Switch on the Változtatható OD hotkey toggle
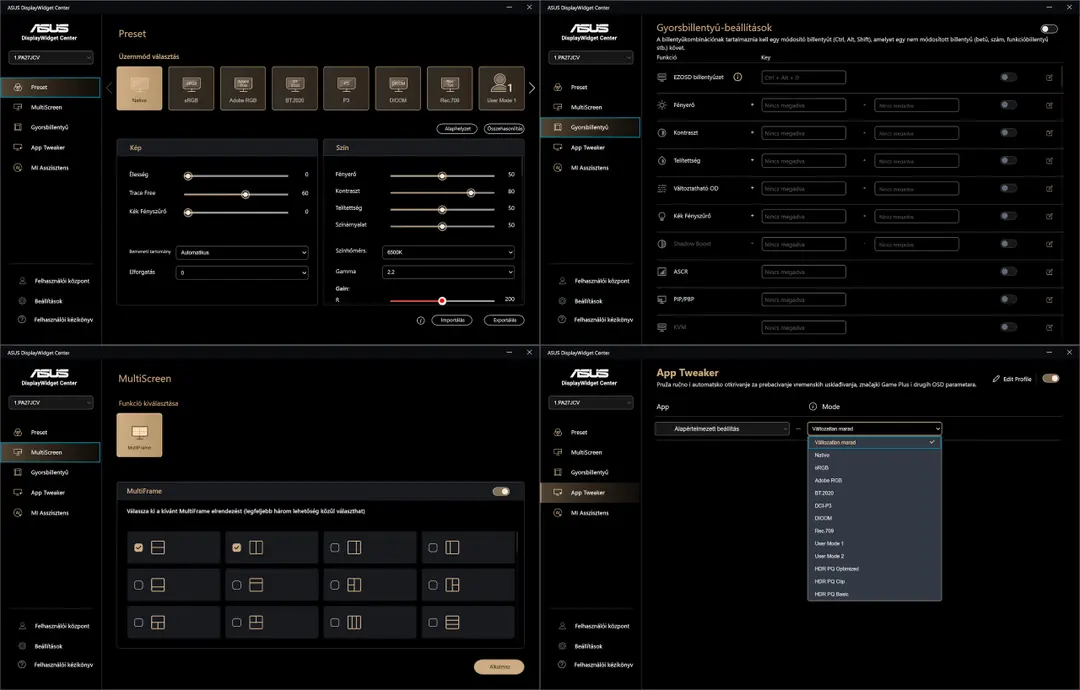This screenshot has height=690, width=1080. pyautogui.click(x=1008, y=188)
